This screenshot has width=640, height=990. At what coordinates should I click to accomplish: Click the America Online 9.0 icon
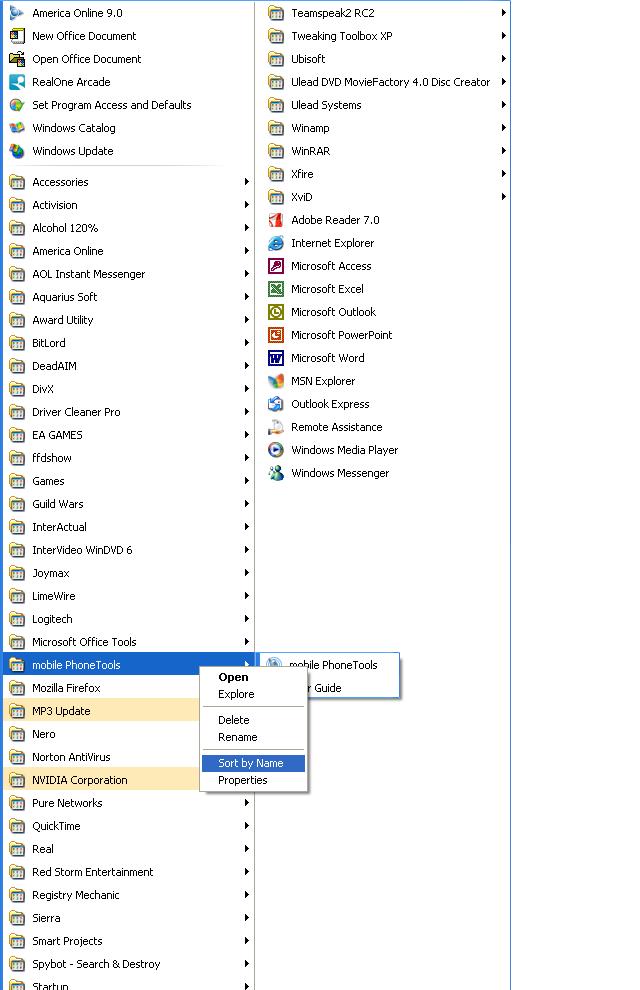[x=17, y=13]
